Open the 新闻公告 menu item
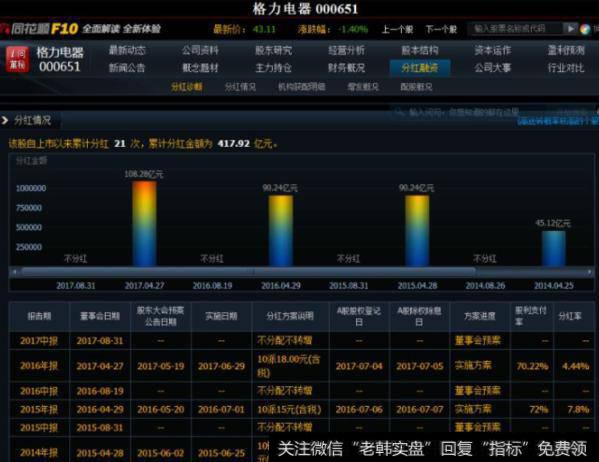The image size is (599, 462). click(127, 68)
